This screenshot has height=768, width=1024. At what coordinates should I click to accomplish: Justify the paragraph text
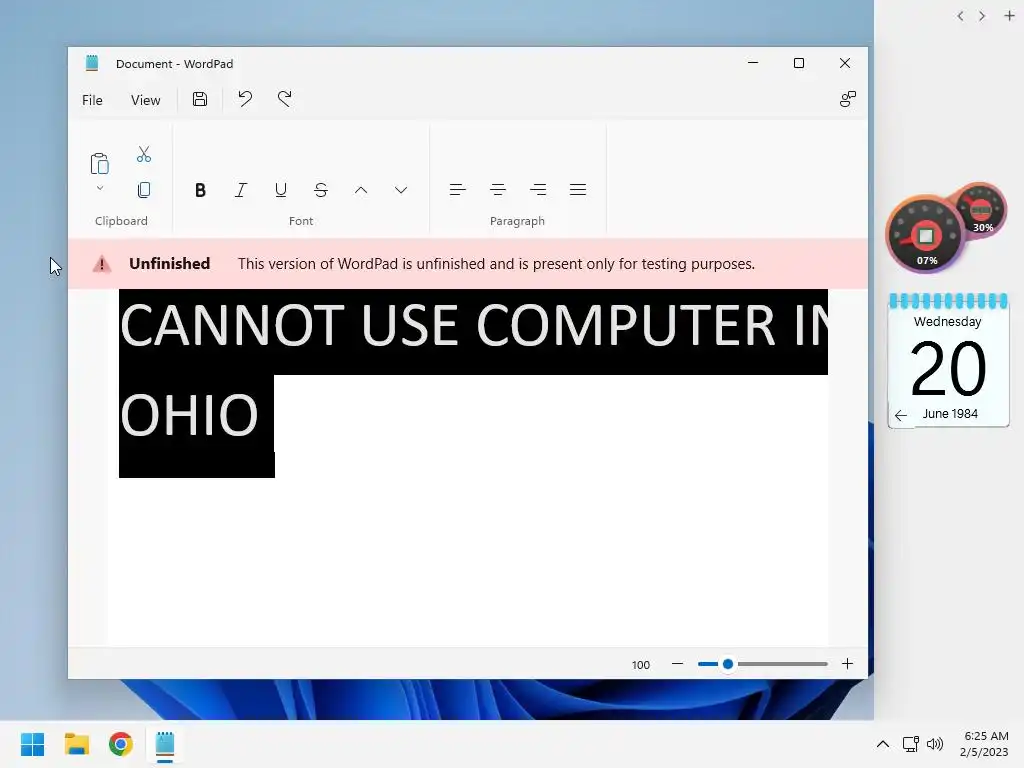[578, 190]
